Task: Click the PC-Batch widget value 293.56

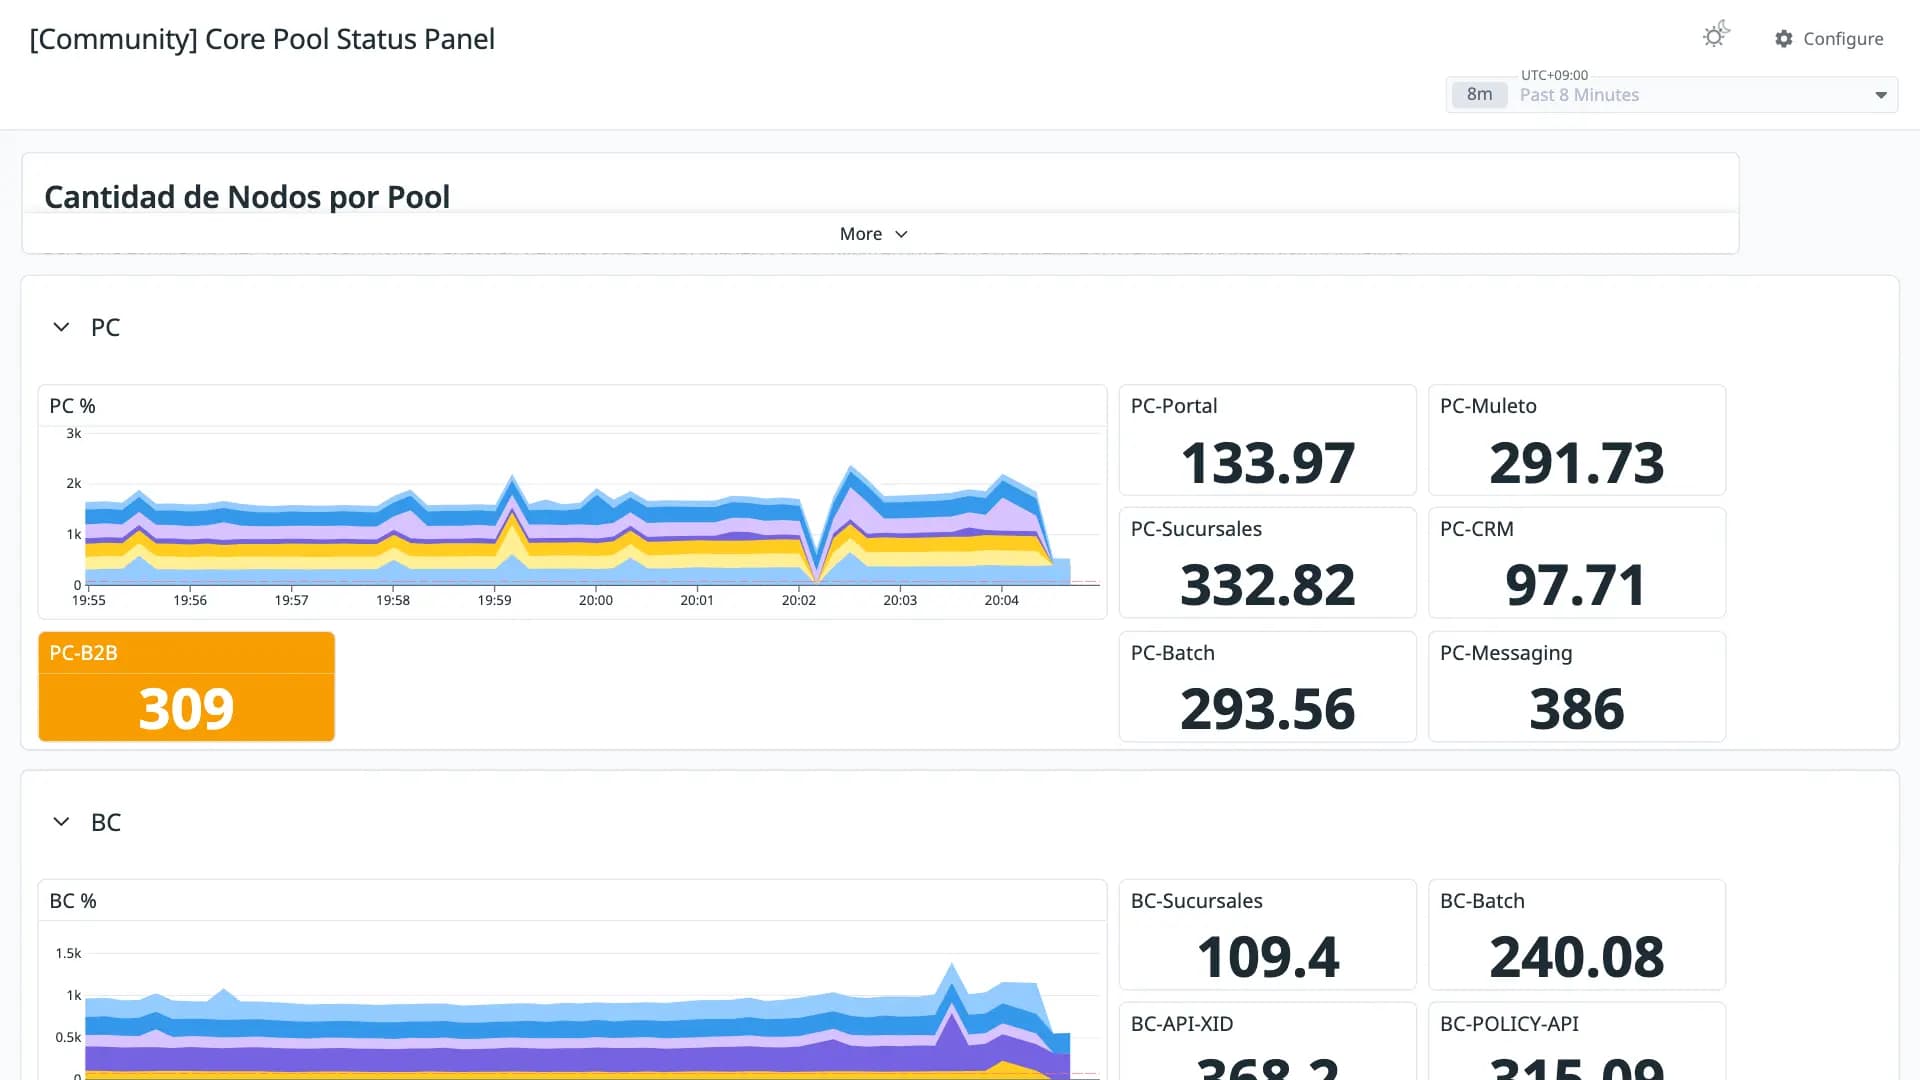Action: click(x=1268, y=709)
